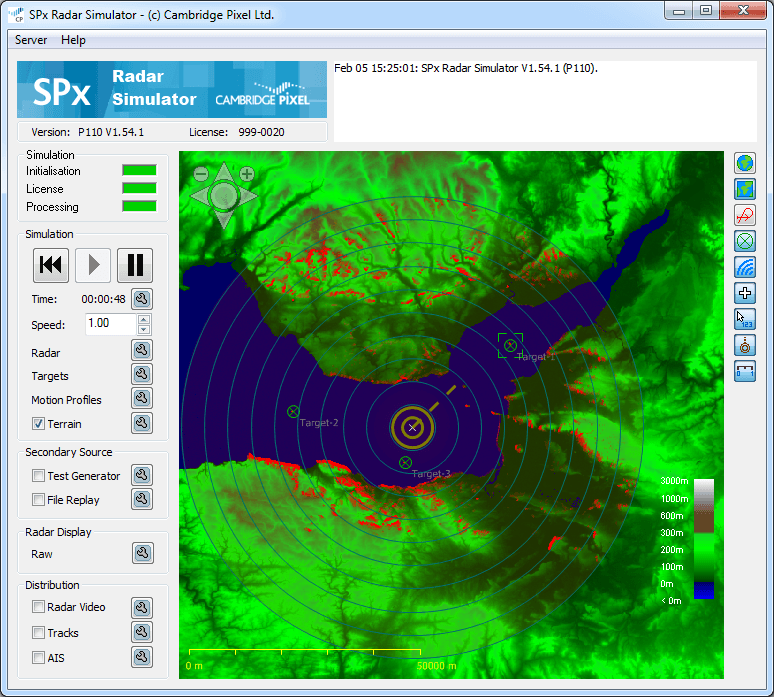Select Target-2 marker on the map
Image resolution: width=774 pixels, height=697 pixels.
(293, 411)
